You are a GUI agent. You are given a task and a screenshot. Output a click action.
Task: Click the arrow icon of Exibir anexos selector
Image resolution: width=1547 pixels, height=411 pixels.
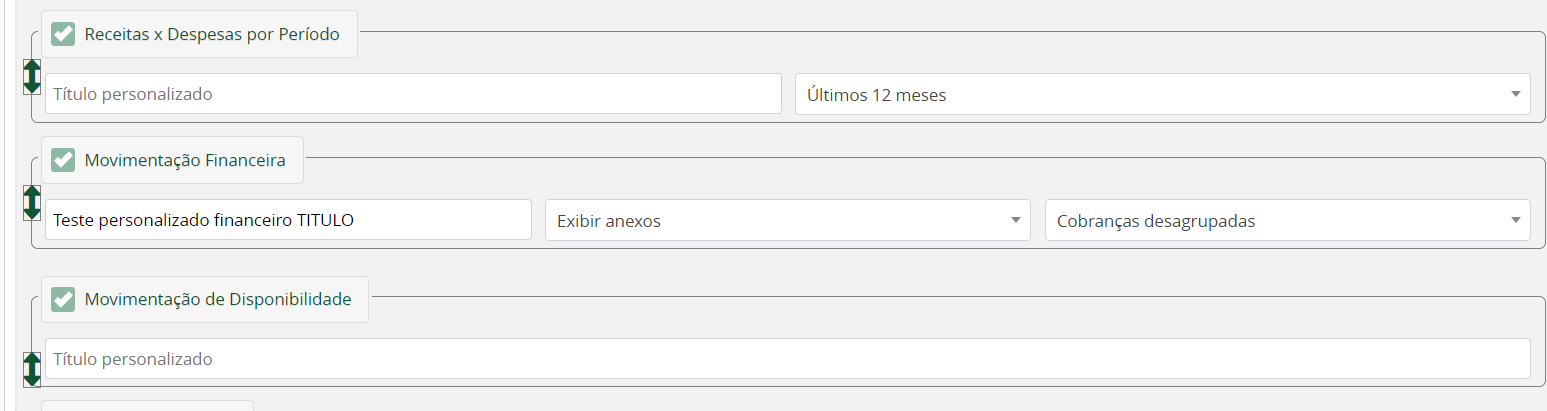click(x=1014, y=220)
